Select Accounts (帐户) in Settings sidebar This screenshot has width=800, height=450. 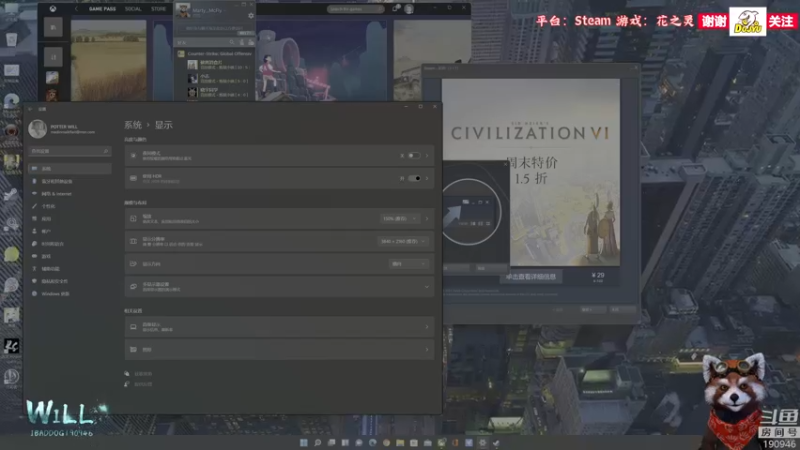pyautogui.click(x=70, y=231)
